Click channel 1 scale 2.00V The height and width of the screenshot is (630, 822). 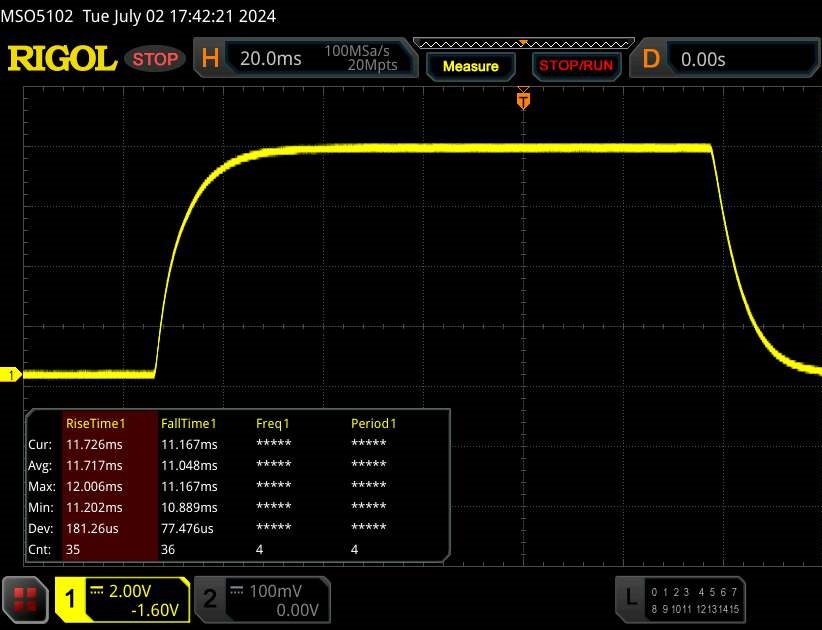click(x=129, y=591)
